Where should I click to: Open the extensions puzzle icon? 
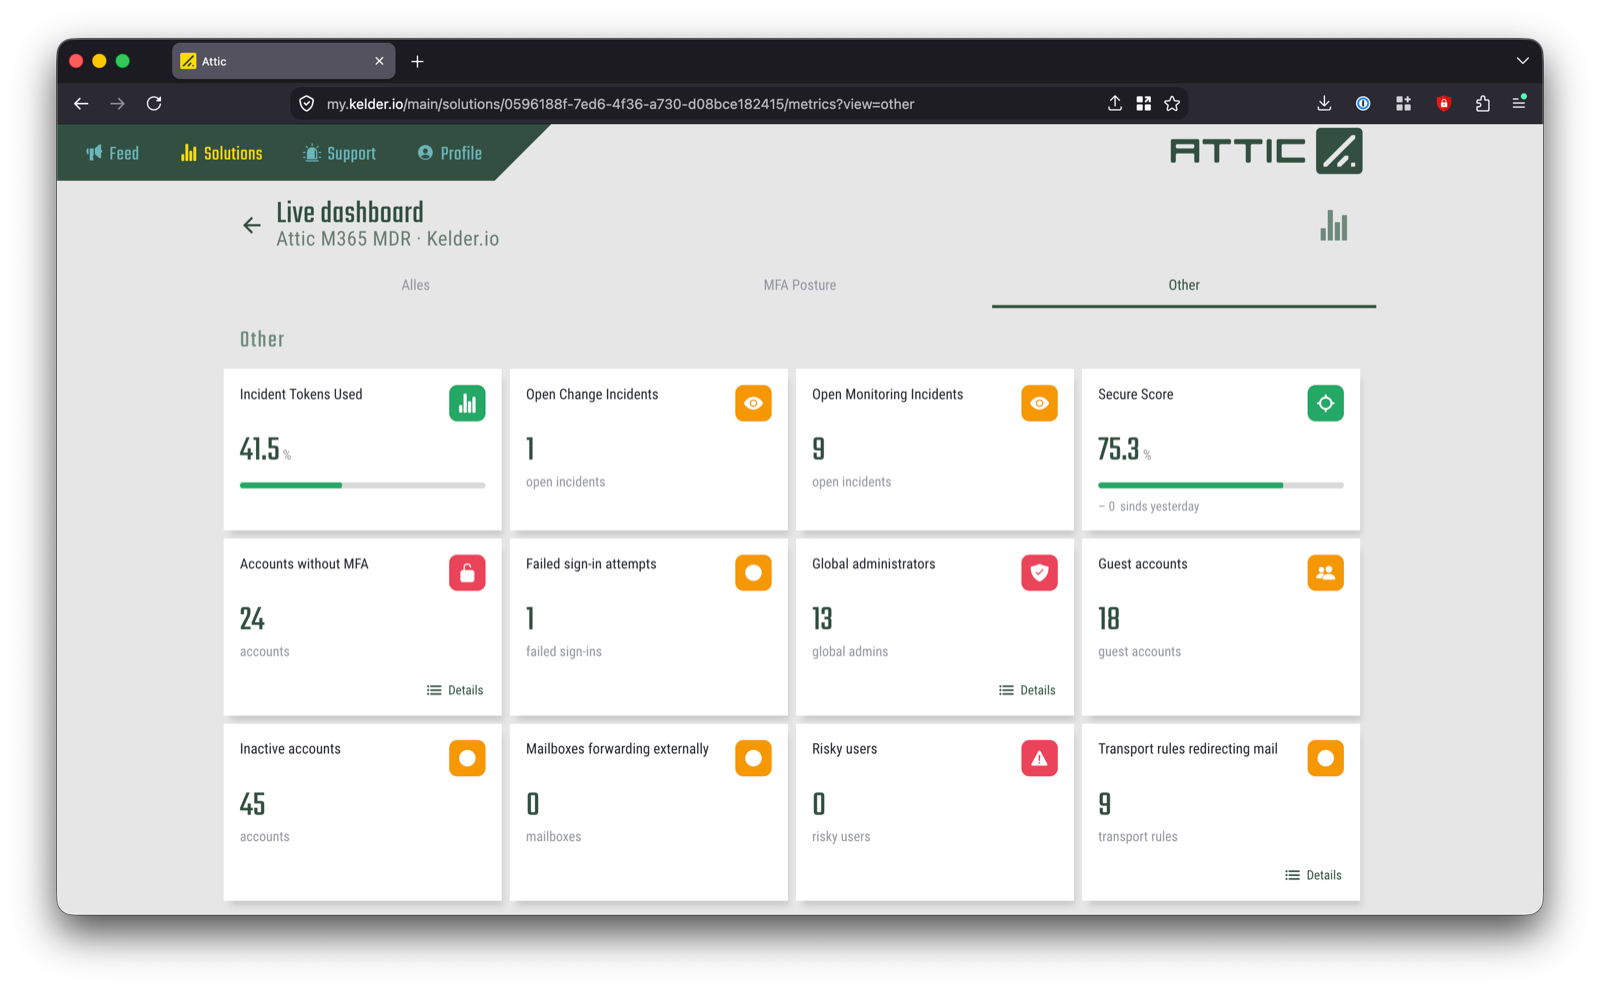1482,103
